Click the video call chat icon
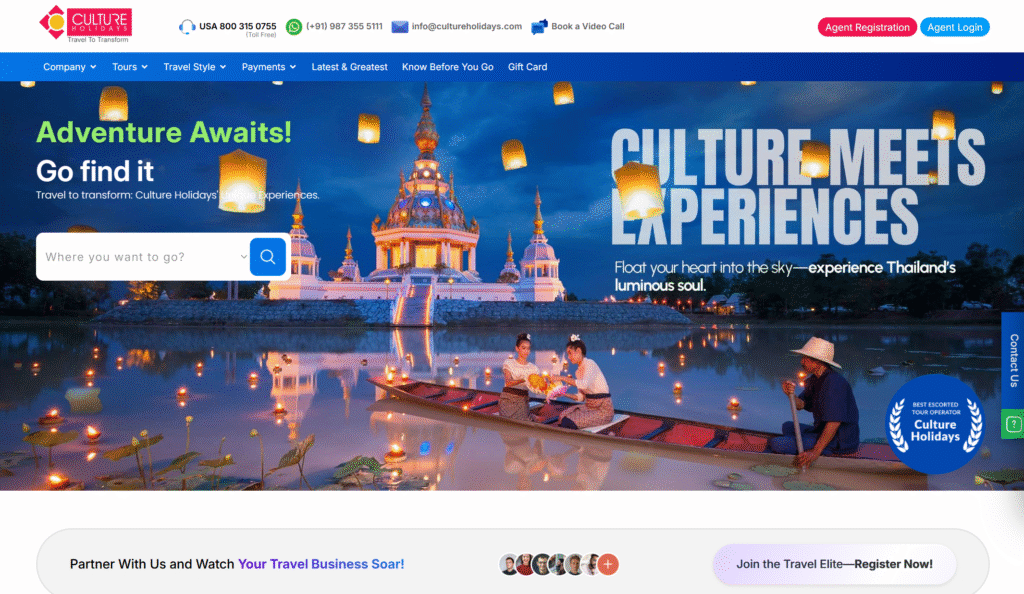1024x594 pixels. pyautogui.click(x=540, y=27)
